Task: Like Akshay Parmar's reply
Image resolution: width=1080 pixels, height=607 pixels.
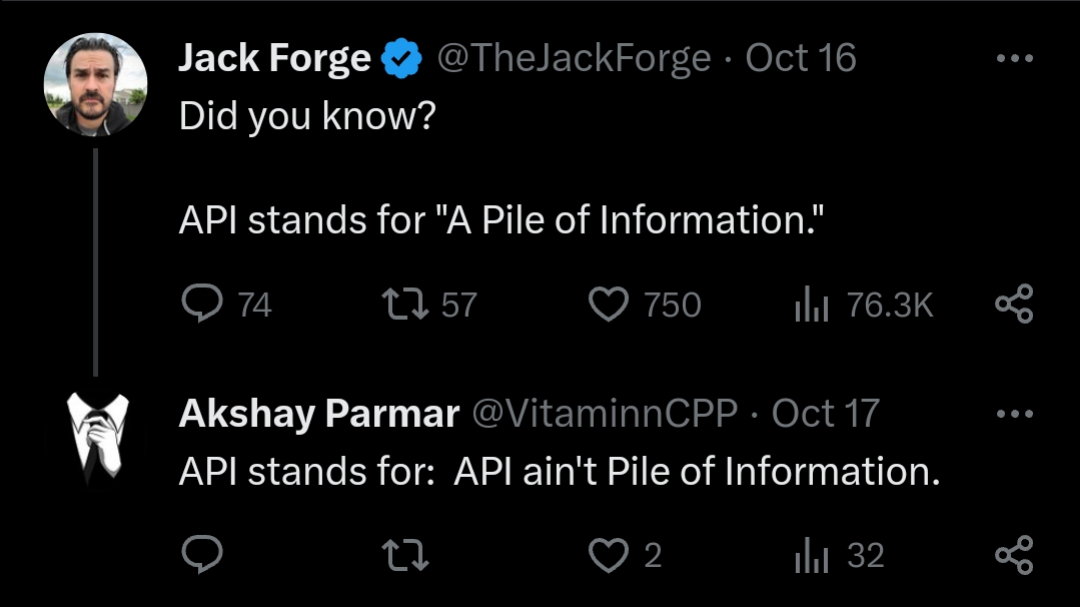Action: (608, 555)
